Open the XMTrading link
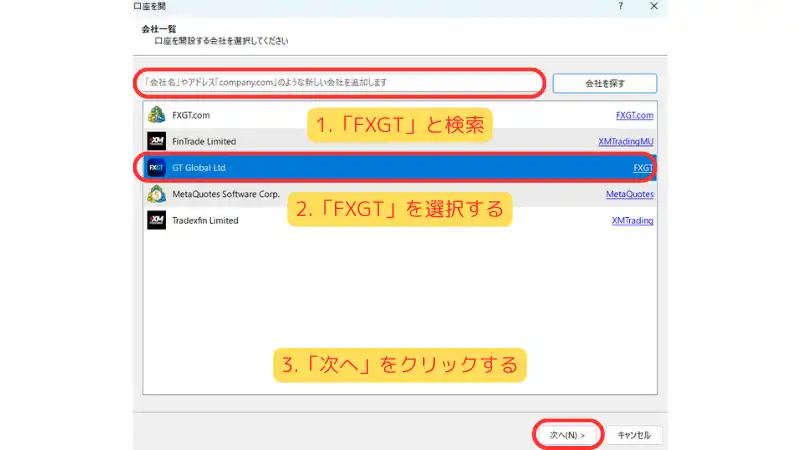 [x=632, y=221]
